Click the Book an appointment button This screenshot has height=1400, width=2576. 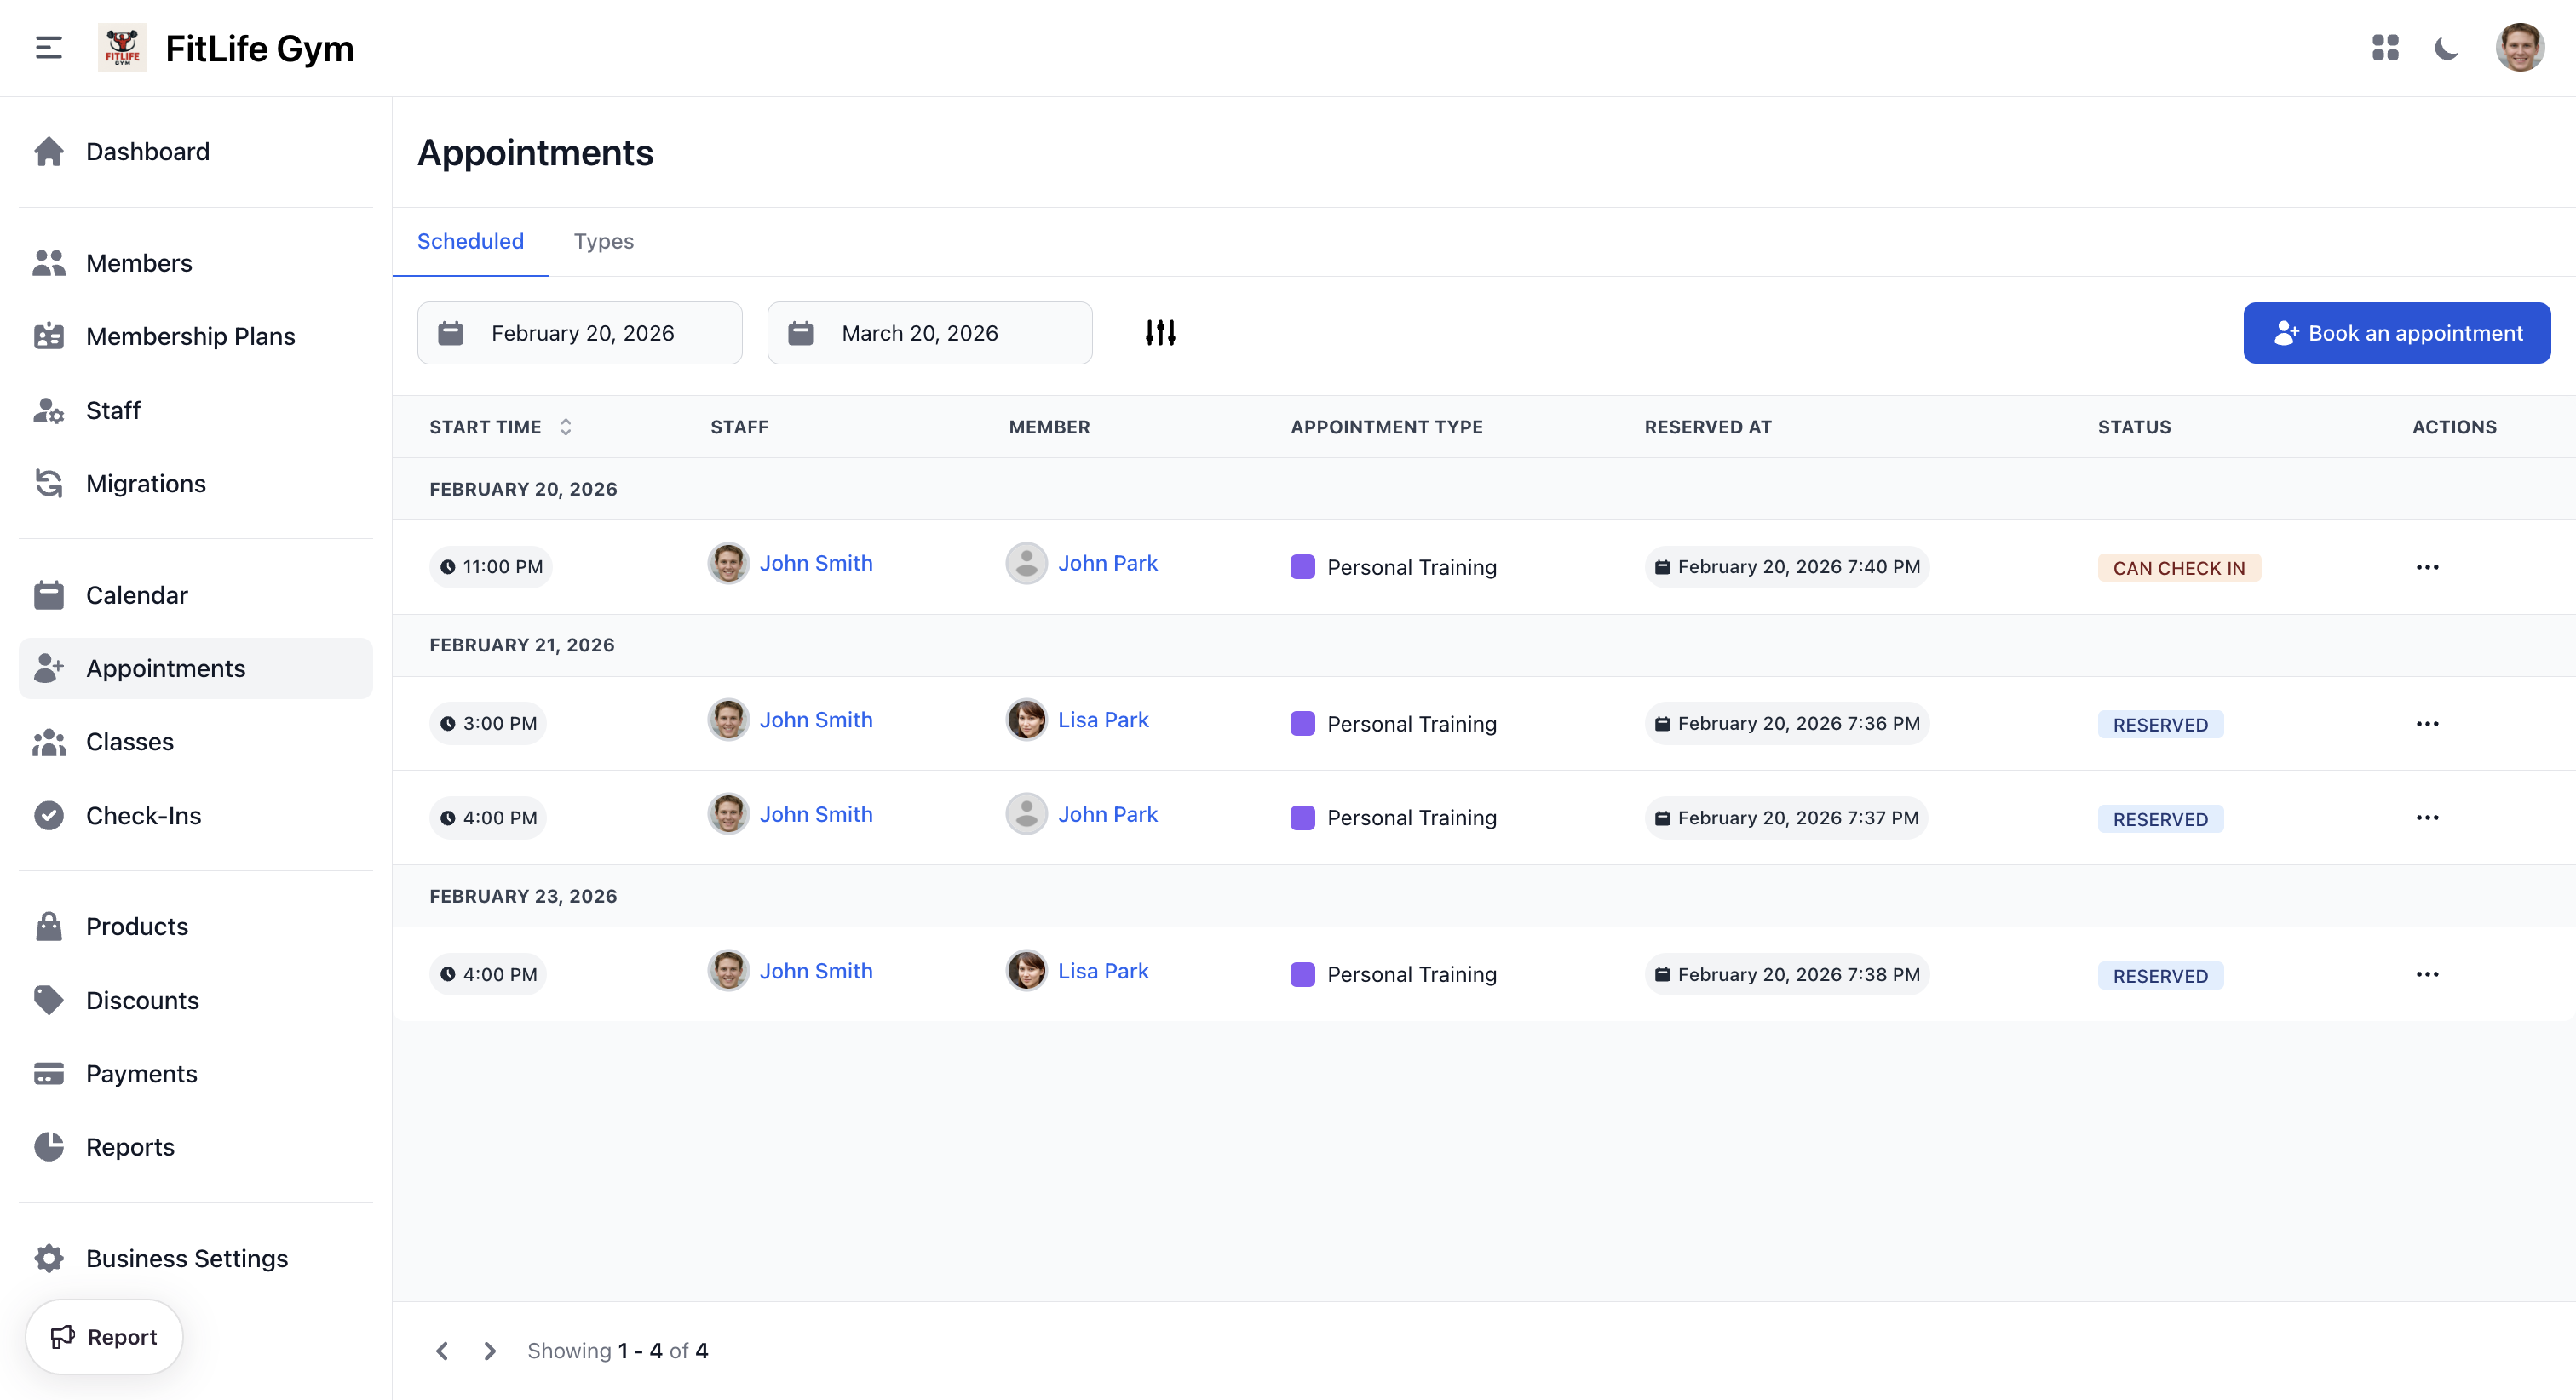pos(2397,332)
